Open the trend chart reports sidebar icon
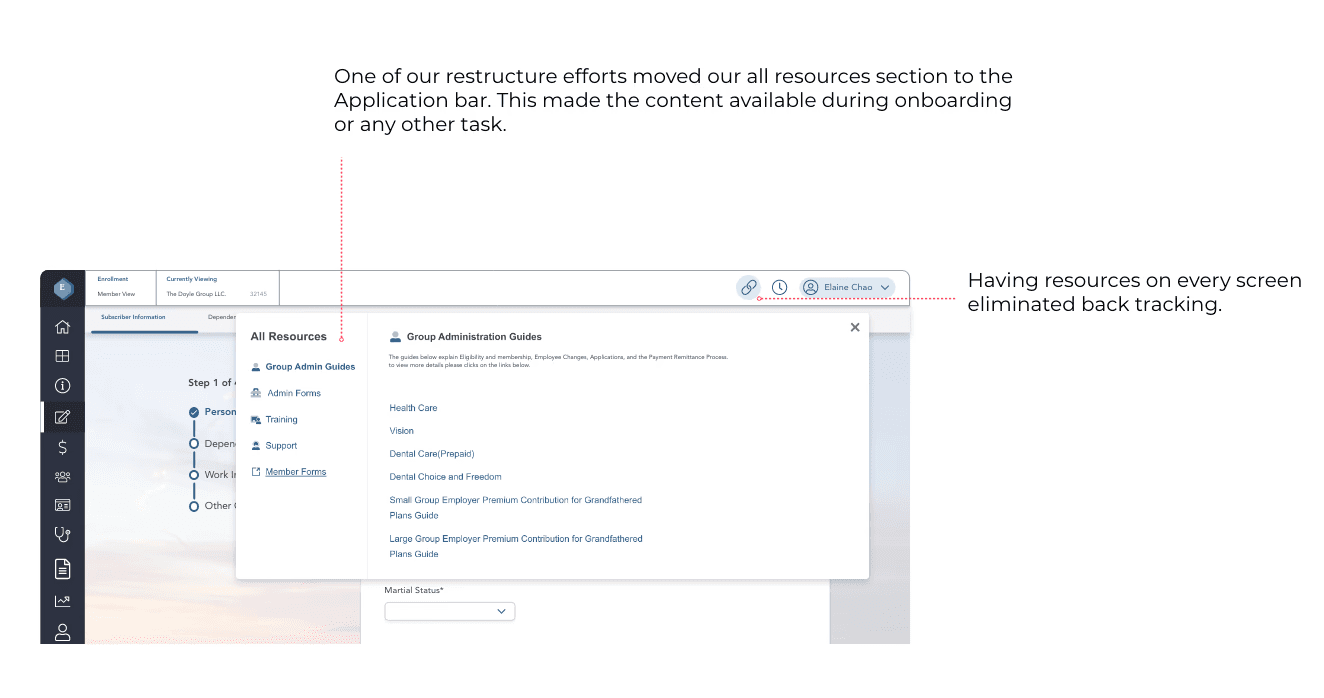1324x698 pixels. coord(63,601)
